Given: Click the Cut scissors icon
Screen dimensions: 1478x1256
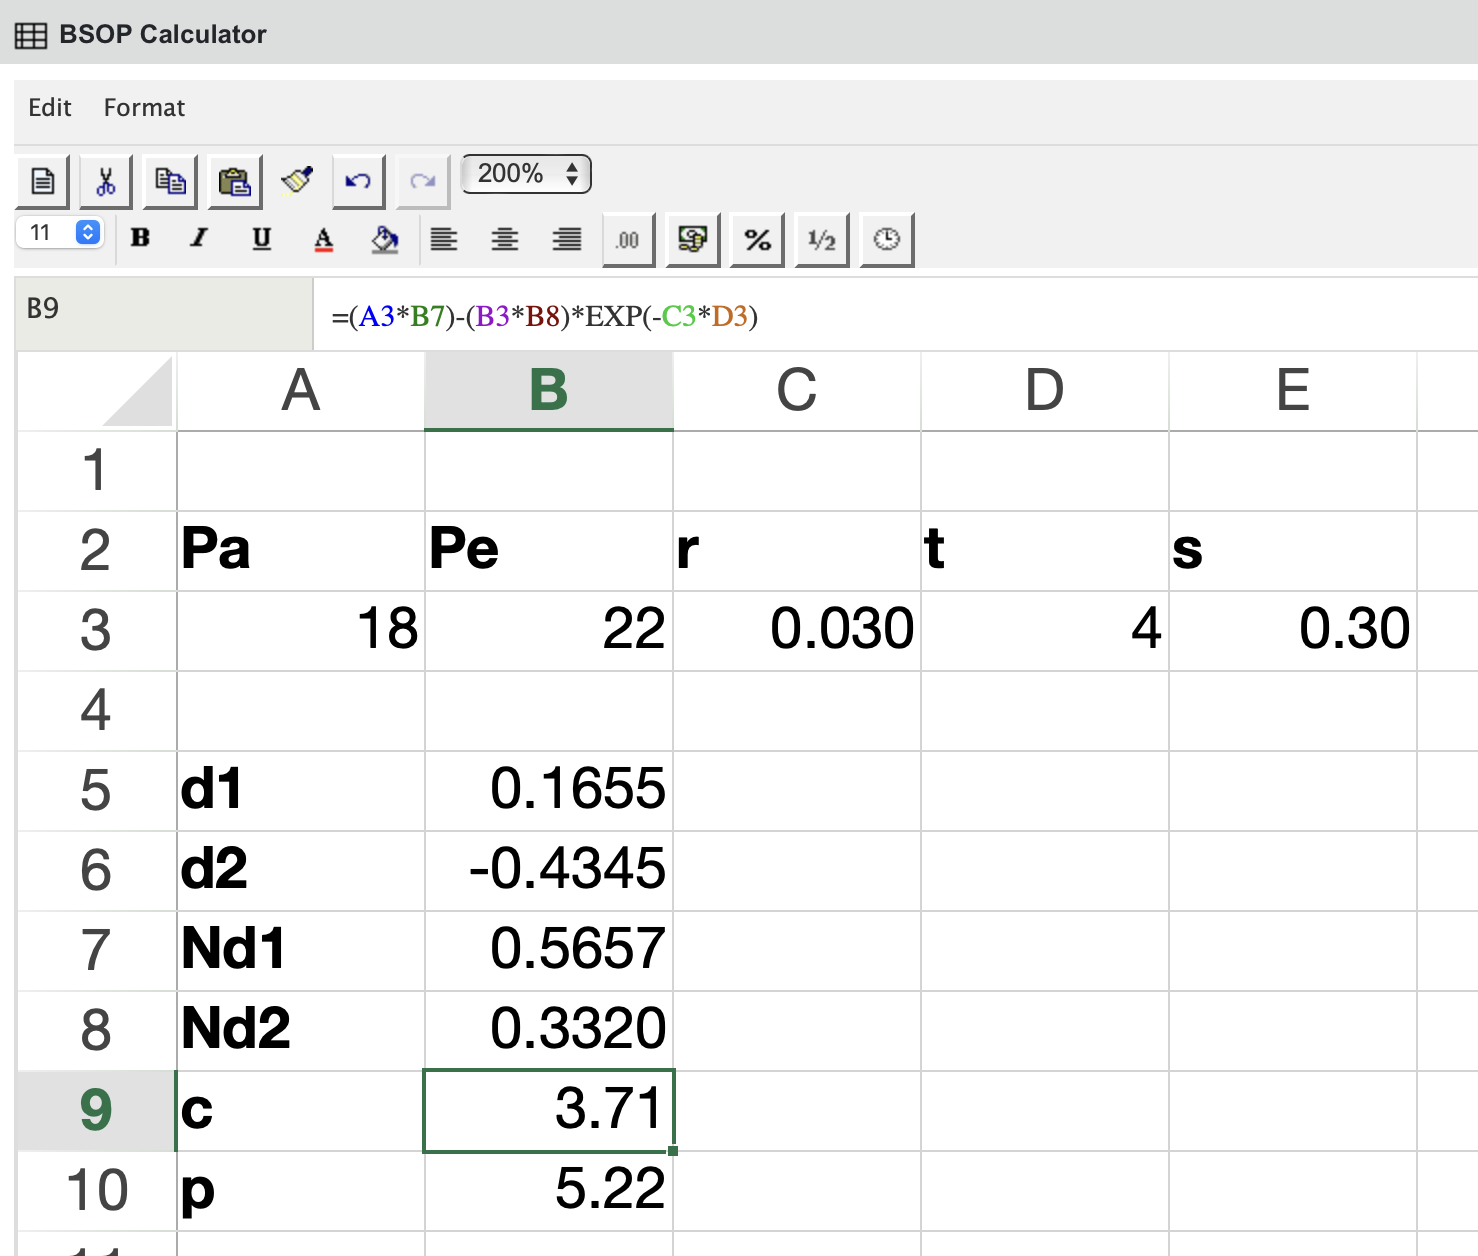Looking at the screenshot, I should 105,181.
